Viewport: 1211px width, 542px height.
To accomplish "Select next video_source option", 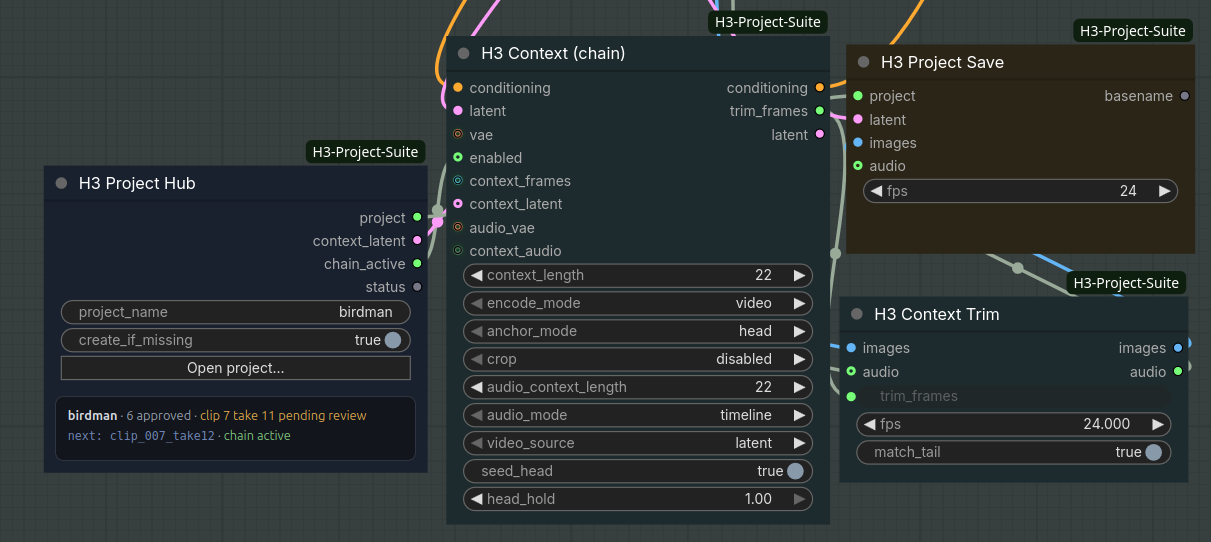I will click(x=799, y=443).
